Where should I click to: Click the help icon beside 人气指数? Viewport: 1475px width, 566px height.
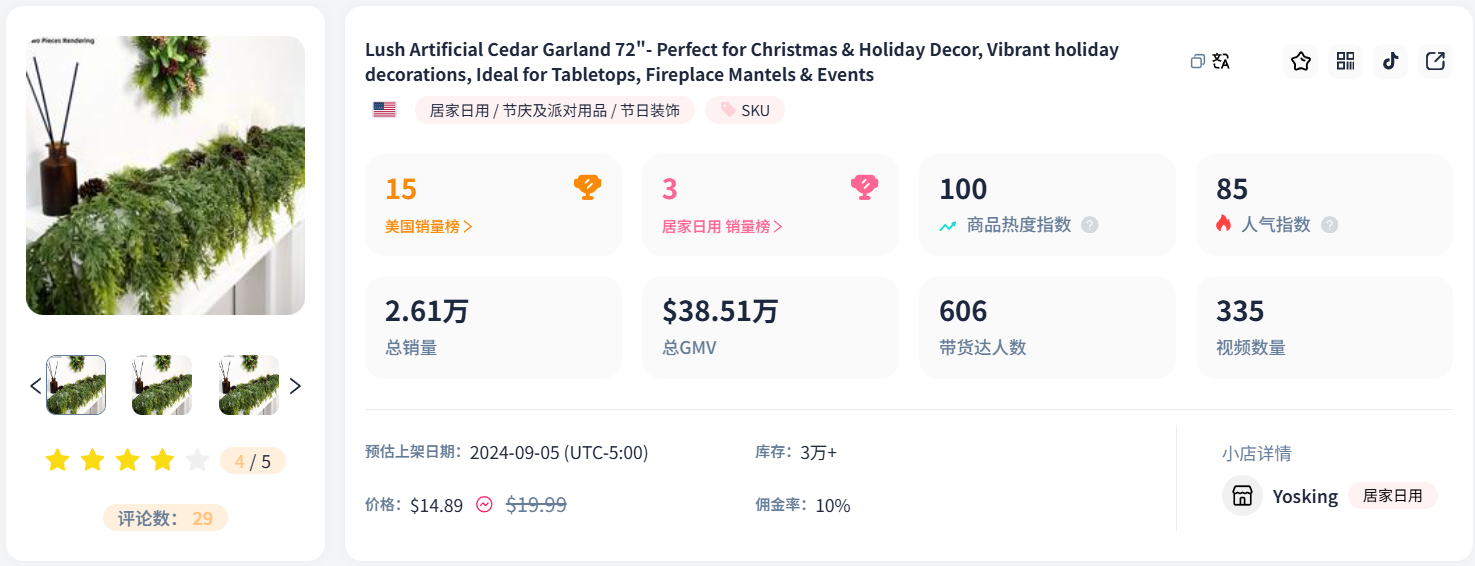tap(1329, 225)
